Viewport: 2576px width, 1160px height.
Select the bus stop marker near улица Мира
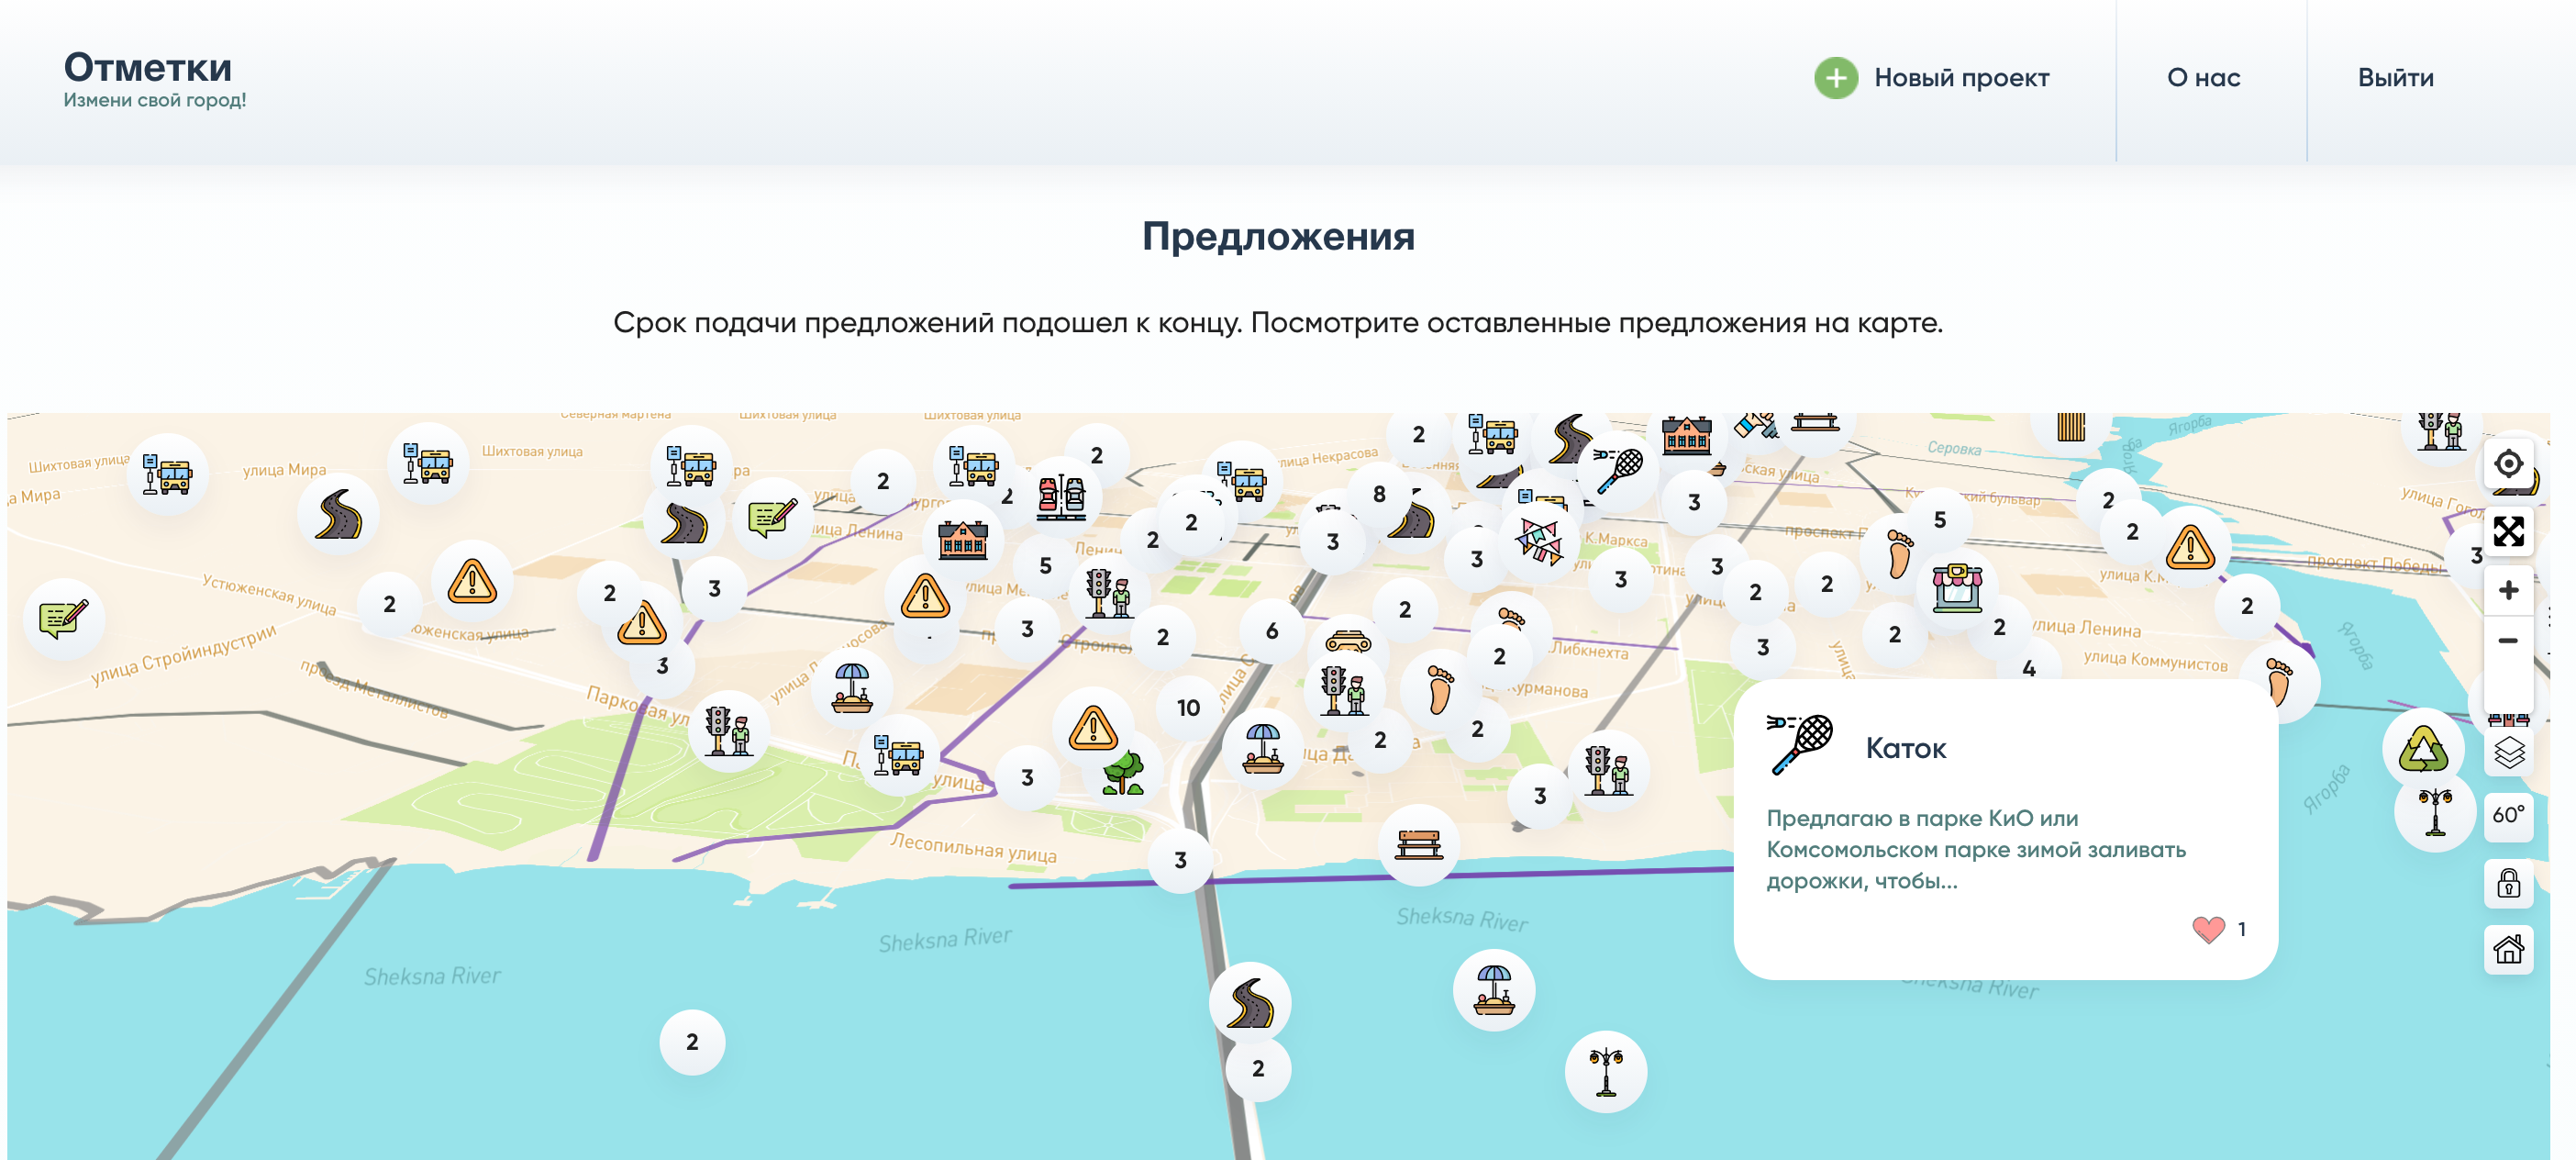pos(168,474)
